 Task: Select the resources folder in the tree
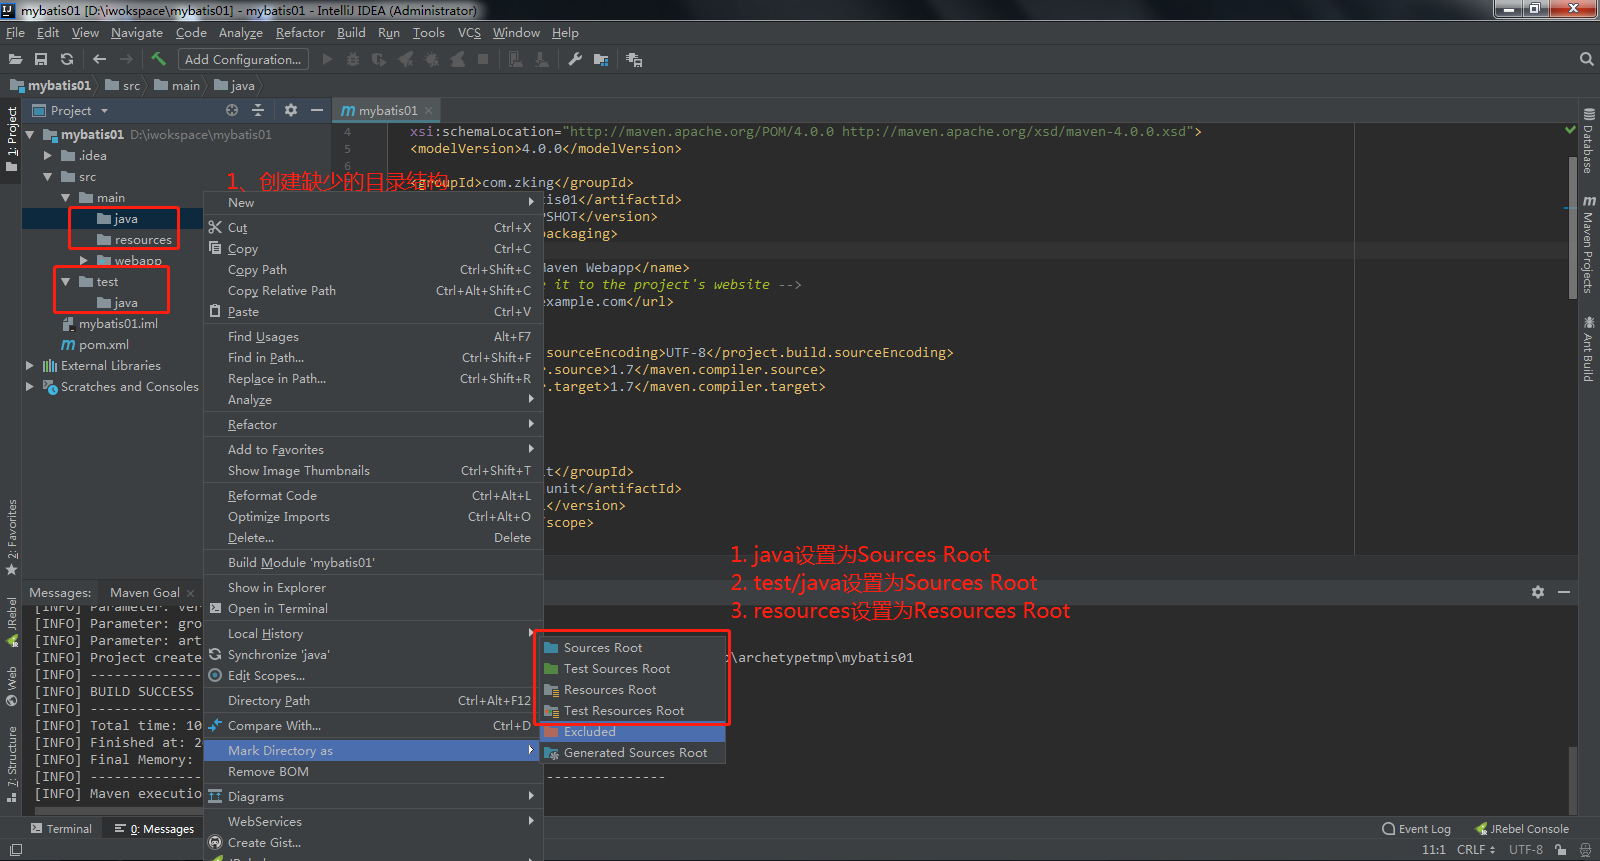[134, 240]
